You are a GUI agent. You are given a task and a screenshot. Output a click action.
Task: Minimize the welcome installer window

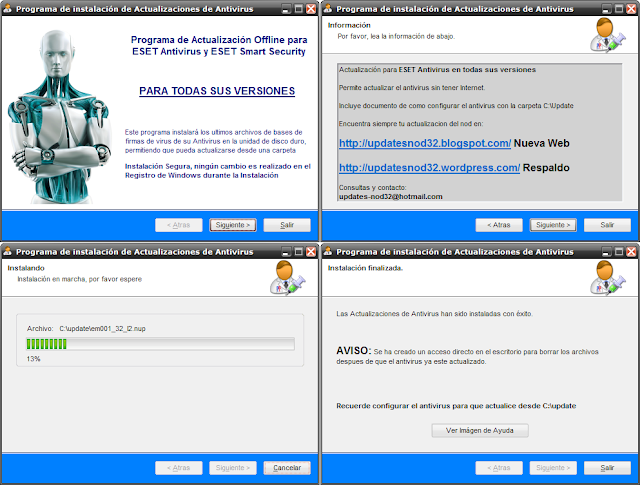tap(287, 9)
